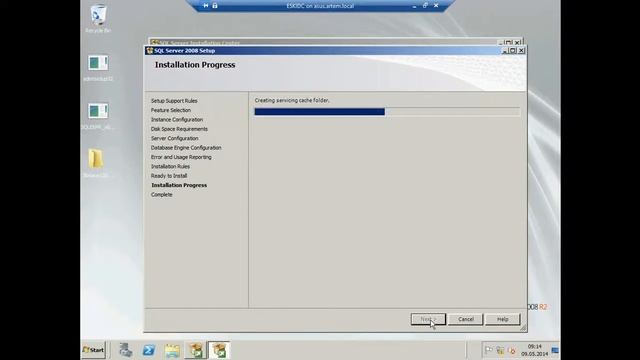This screenshot has height=360, width=640.
Task: Click the "Database Engine Configuration" step
Action: (x=186, y=148)
